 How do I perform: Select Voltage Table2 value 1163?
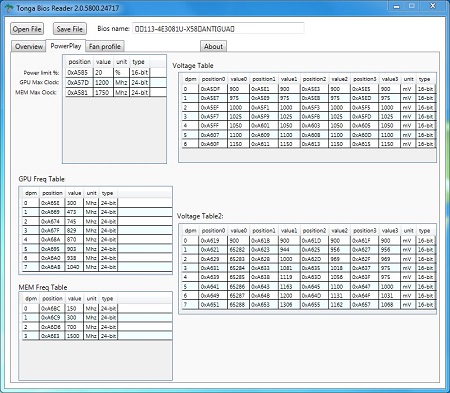tap(289, 286)
